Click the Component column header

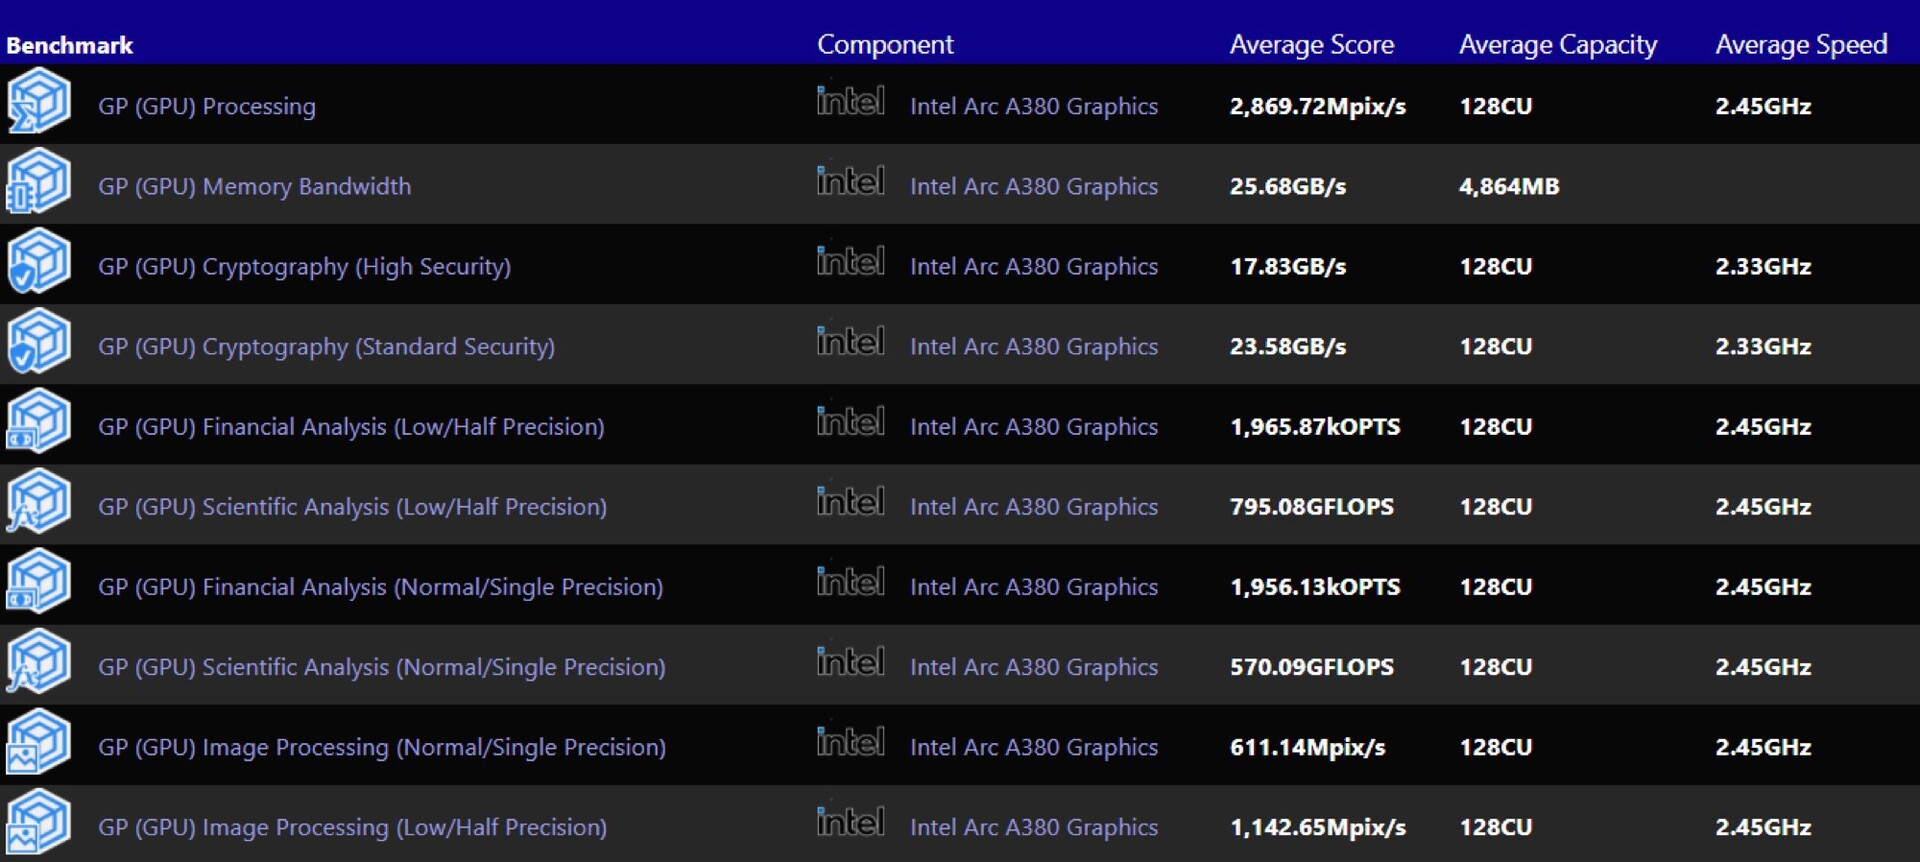coord(885,45)
